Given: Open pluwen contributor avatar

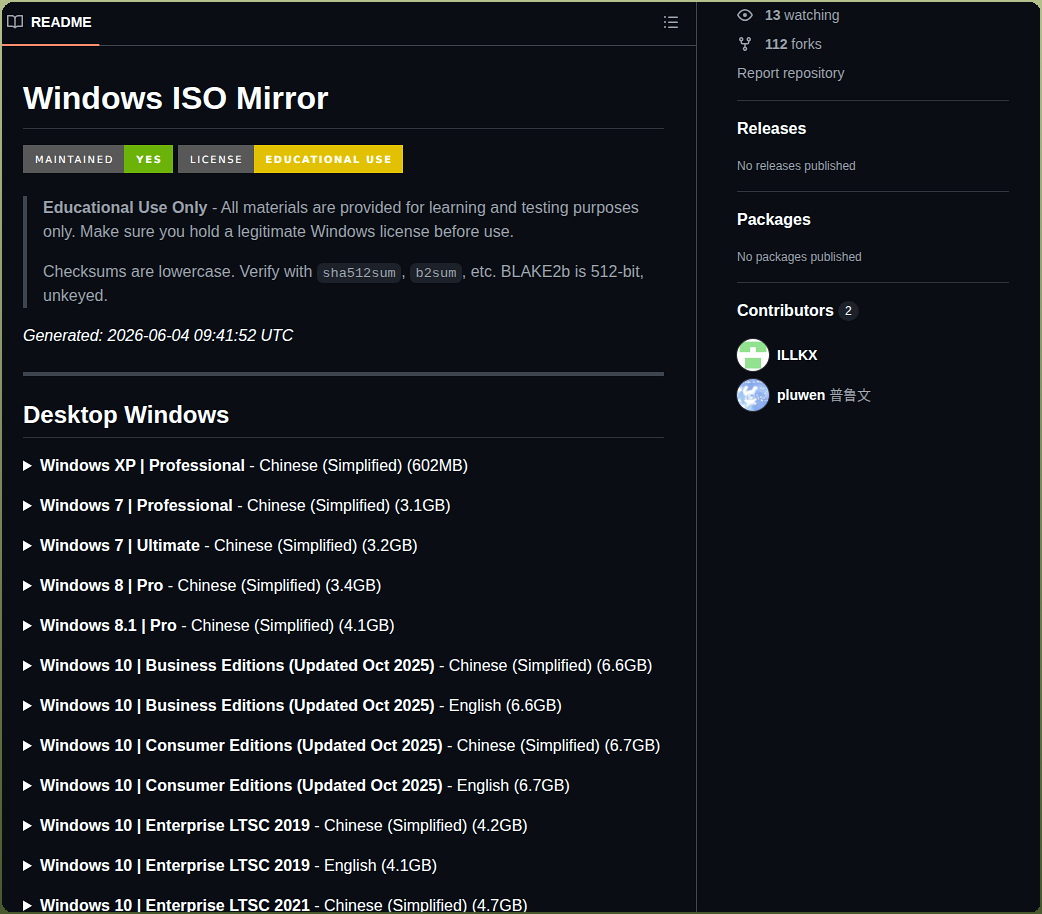Looking at the screenshot, I should tap(753, 395).
